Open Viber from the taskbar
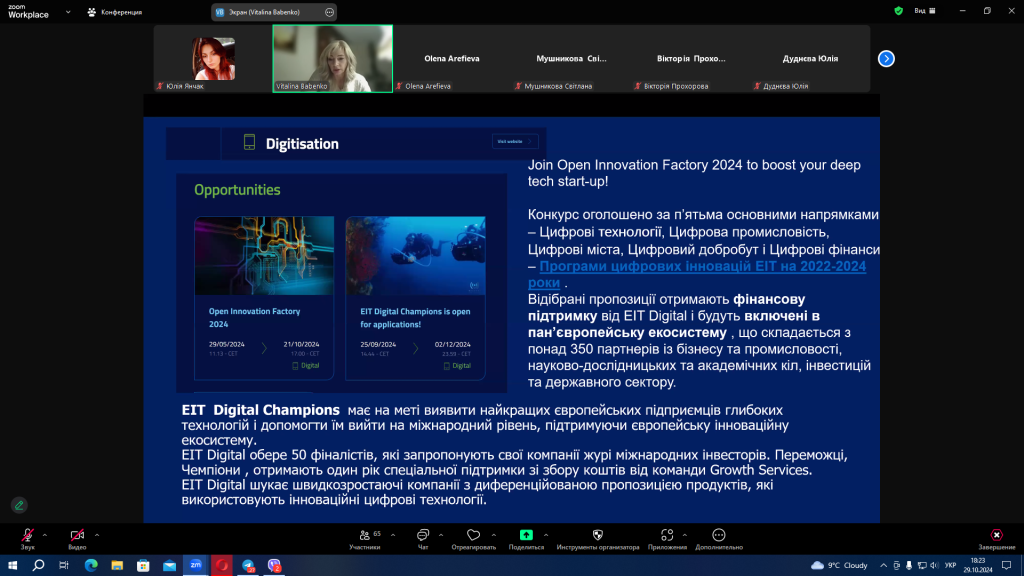Viewport: 1024px width, 576px height. coord(274,565)
